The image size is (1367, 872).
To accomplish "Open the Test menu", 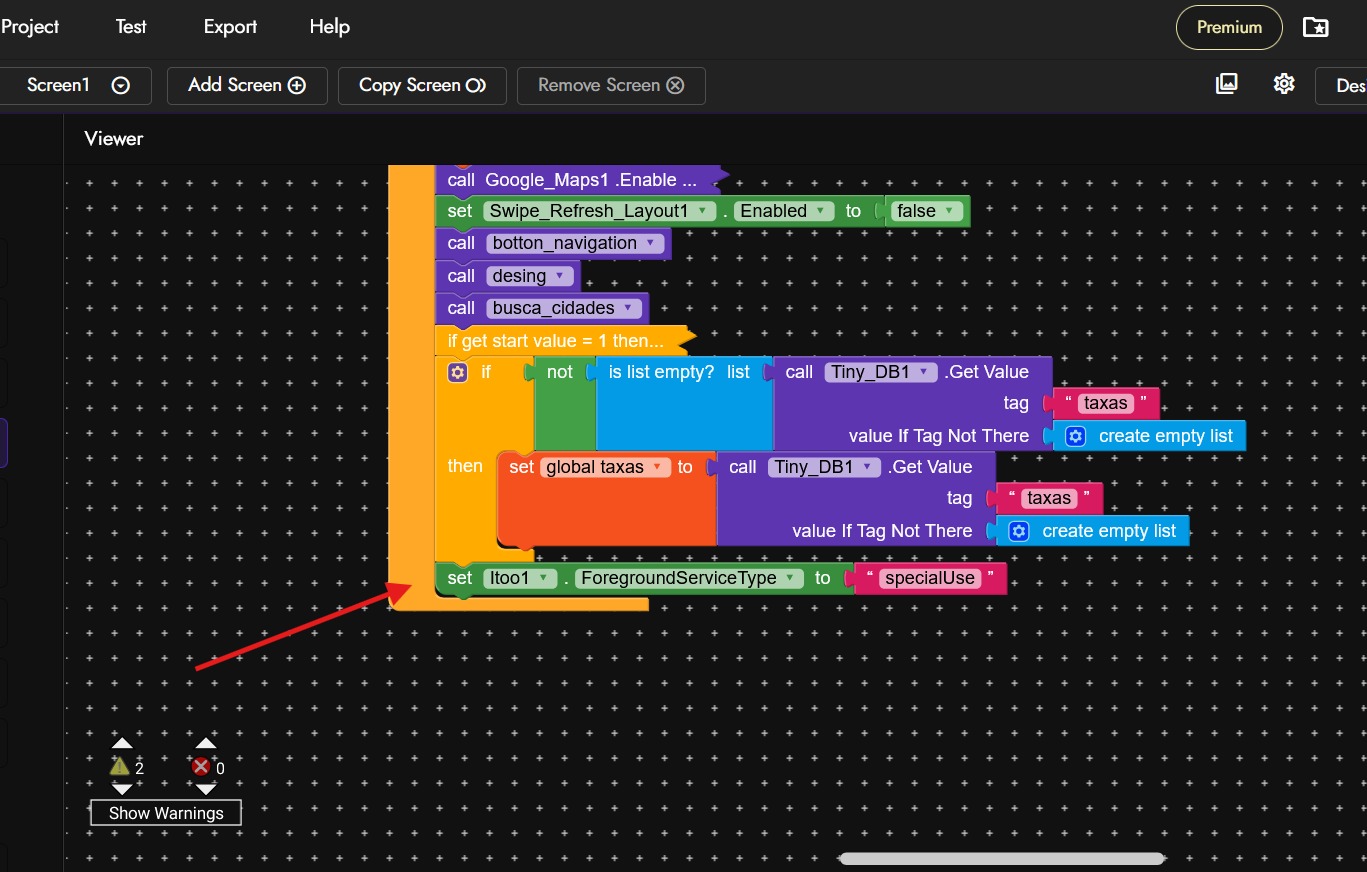I will click(131, 27).
